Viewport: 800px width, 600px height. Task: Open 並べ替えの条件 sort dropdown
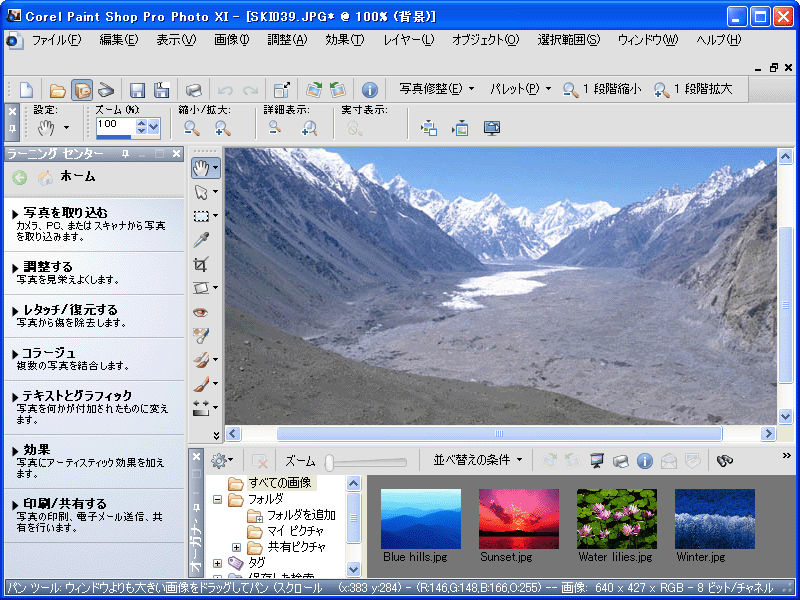[x=478, y=460]
